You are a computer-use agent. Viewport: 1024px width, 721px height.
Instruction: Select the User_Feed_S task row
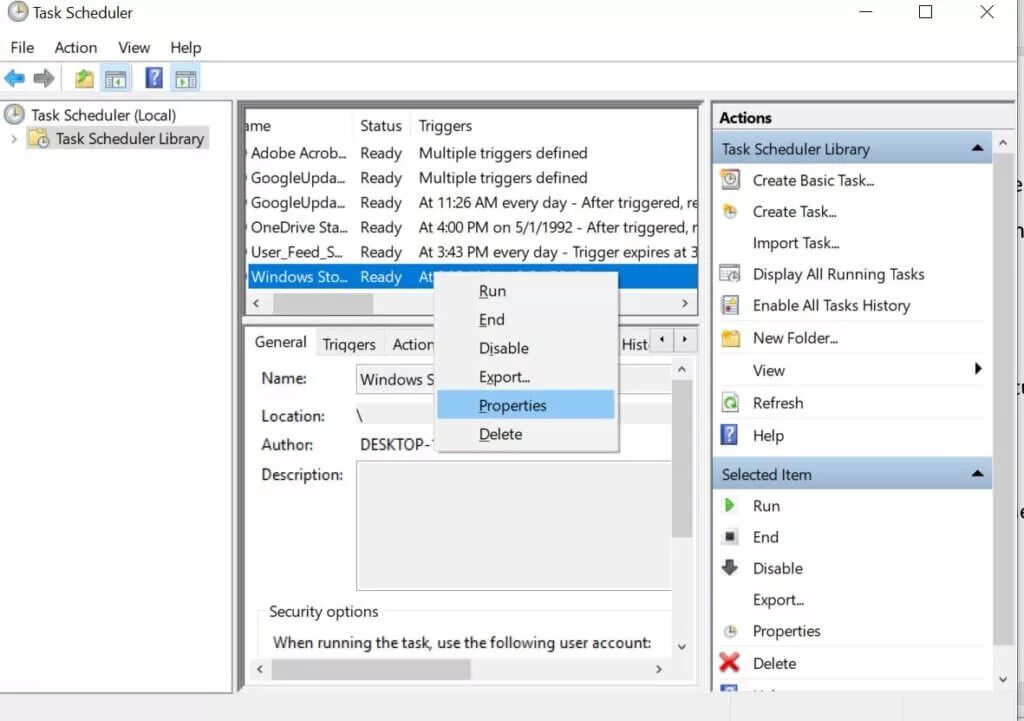(473, 252)
